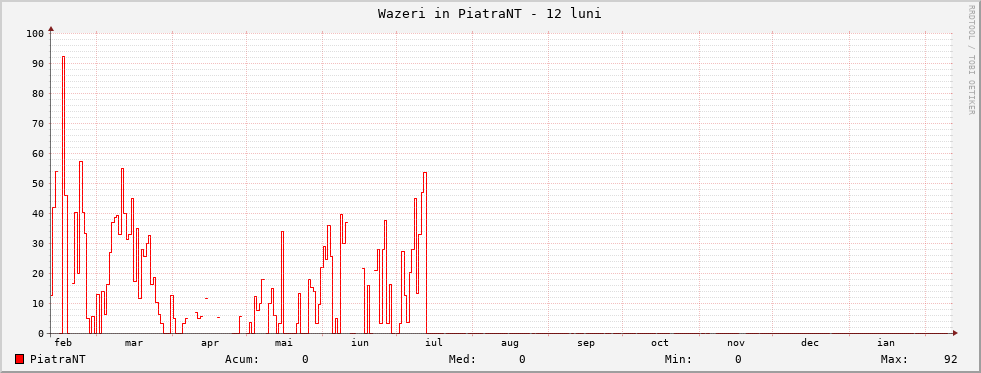Click the 'Acum:' statistic label
This screenshot has width=981, height=373.
tap(241, 359)
